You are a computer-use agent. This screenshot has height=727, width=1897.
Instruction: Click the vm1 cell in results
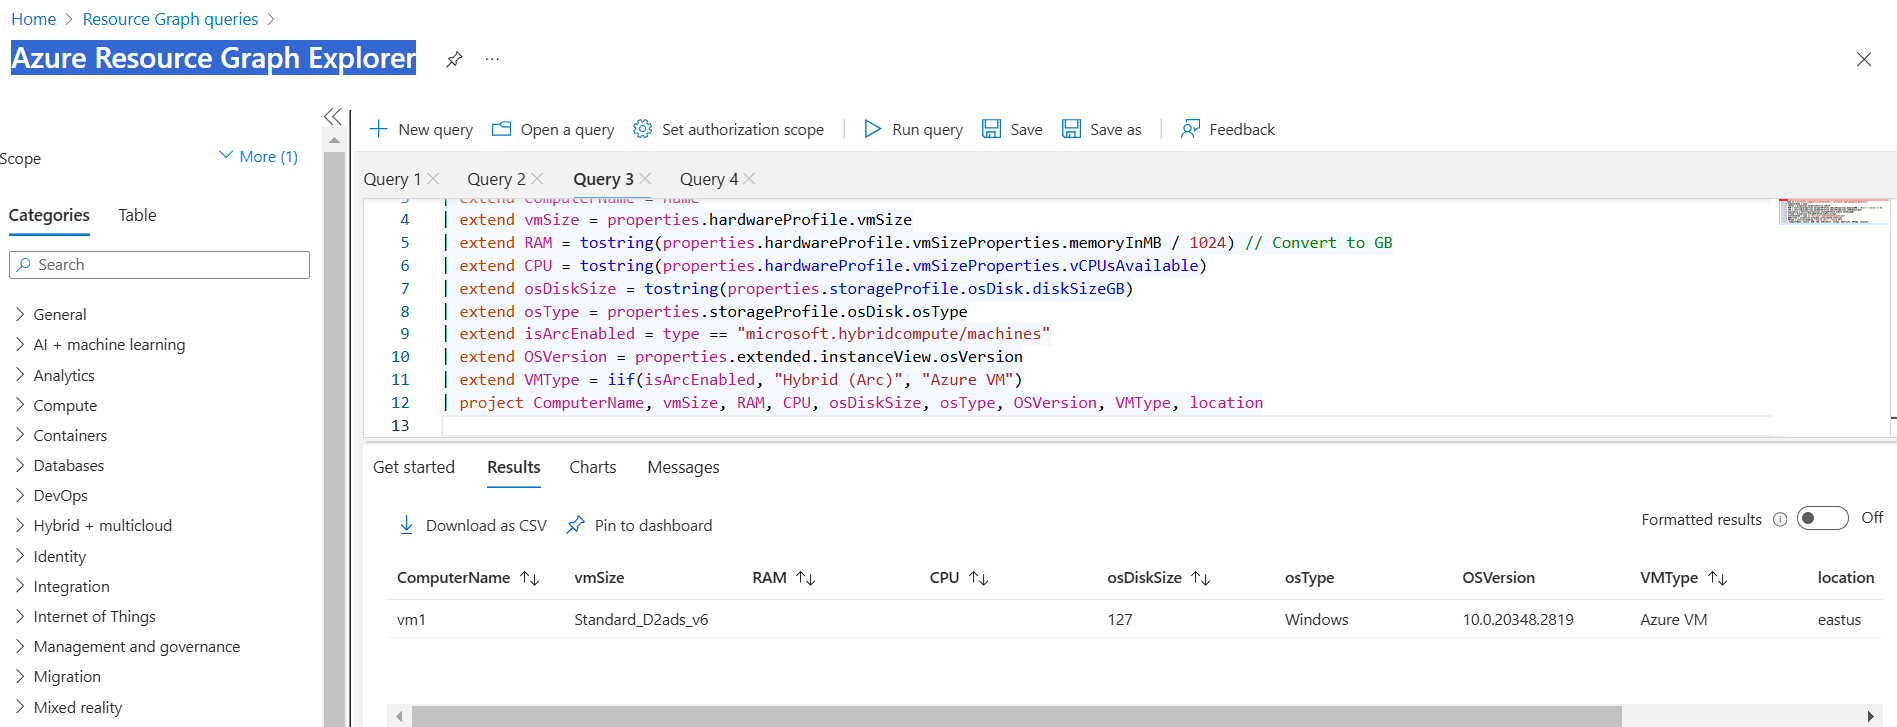[411, 620]
